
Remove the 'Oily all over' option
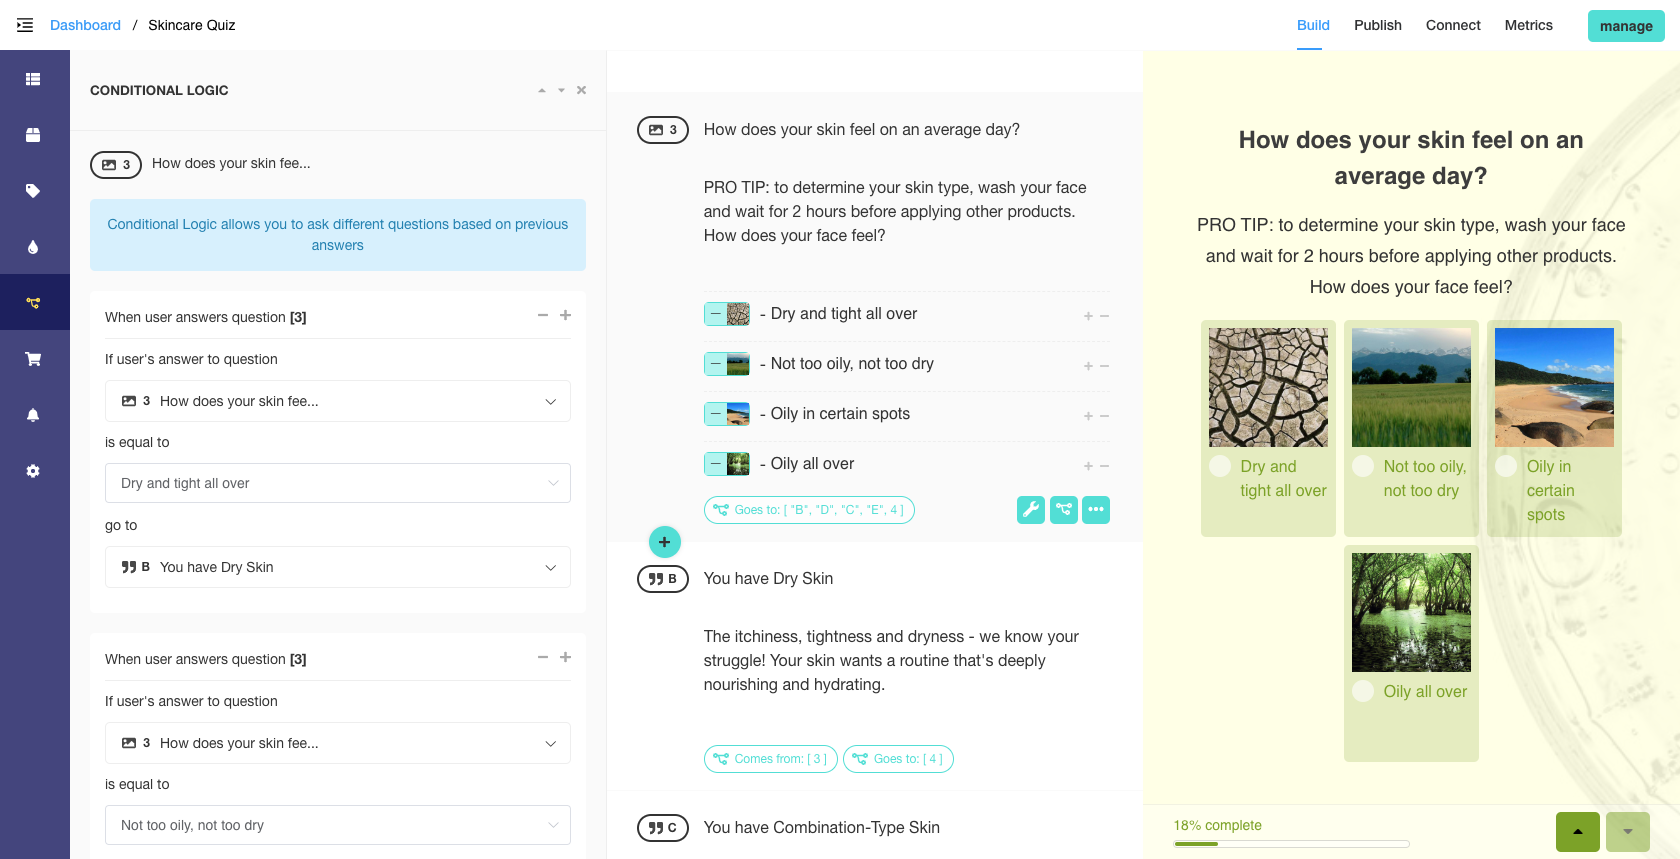point(1105,466)
